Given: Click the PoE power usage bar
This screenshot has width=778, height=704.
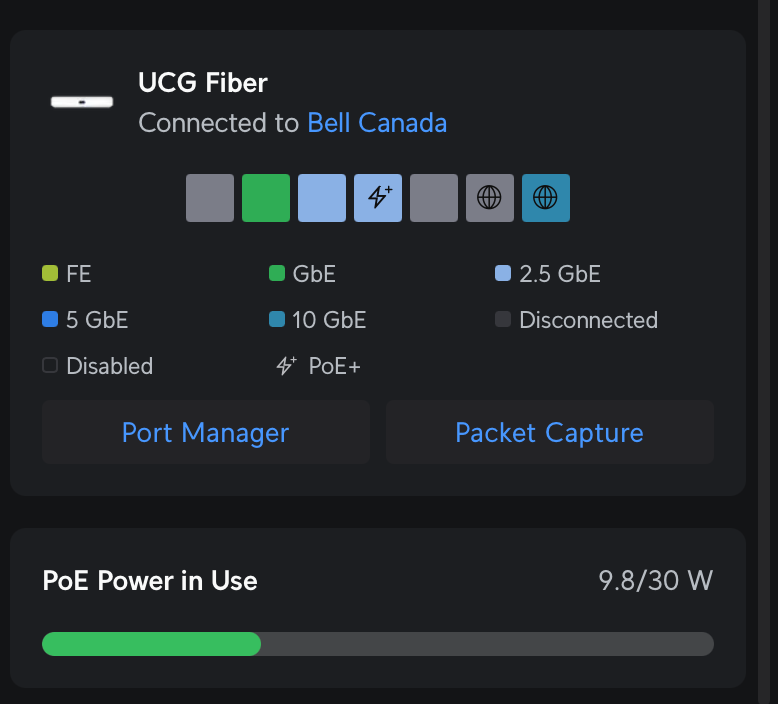Looking at the screenshot, I should pyautogui.click(x=377, y=644).
